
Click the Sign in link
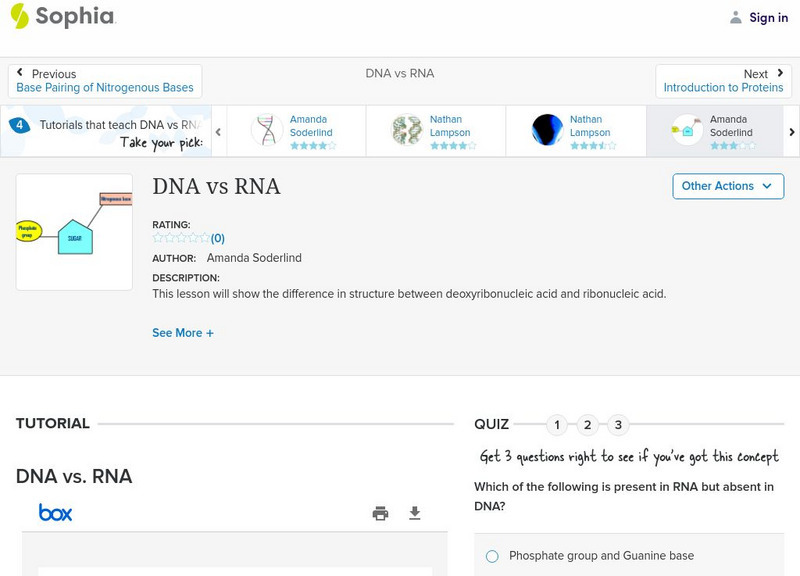pyautogui.click(x=768, y=17)
